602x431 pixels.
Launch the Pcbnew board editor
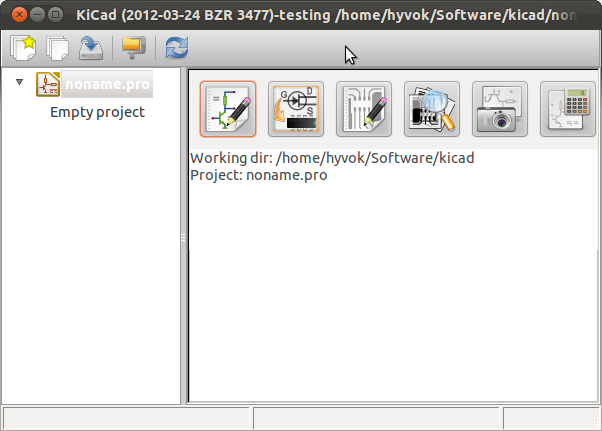tap(364, 109)
